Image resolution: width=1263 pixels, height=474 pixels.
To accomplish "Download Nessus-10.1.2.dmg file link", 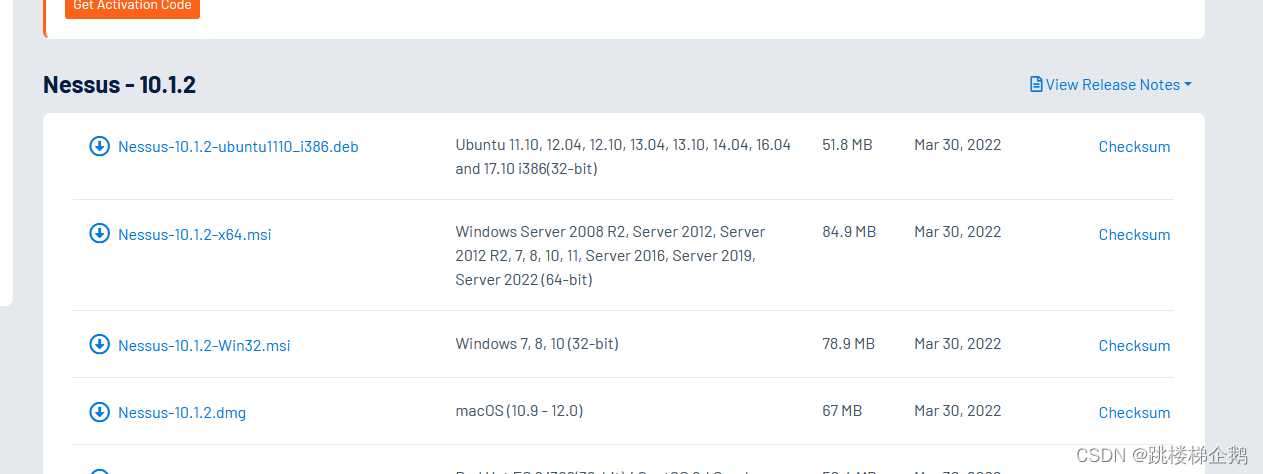I will point(182,413).
